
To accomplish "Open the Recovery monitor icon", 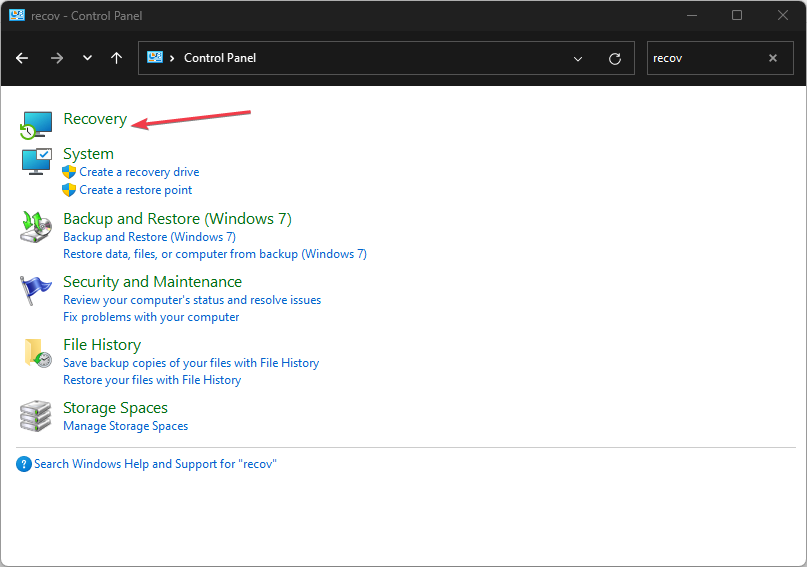I will pos(36,125).
